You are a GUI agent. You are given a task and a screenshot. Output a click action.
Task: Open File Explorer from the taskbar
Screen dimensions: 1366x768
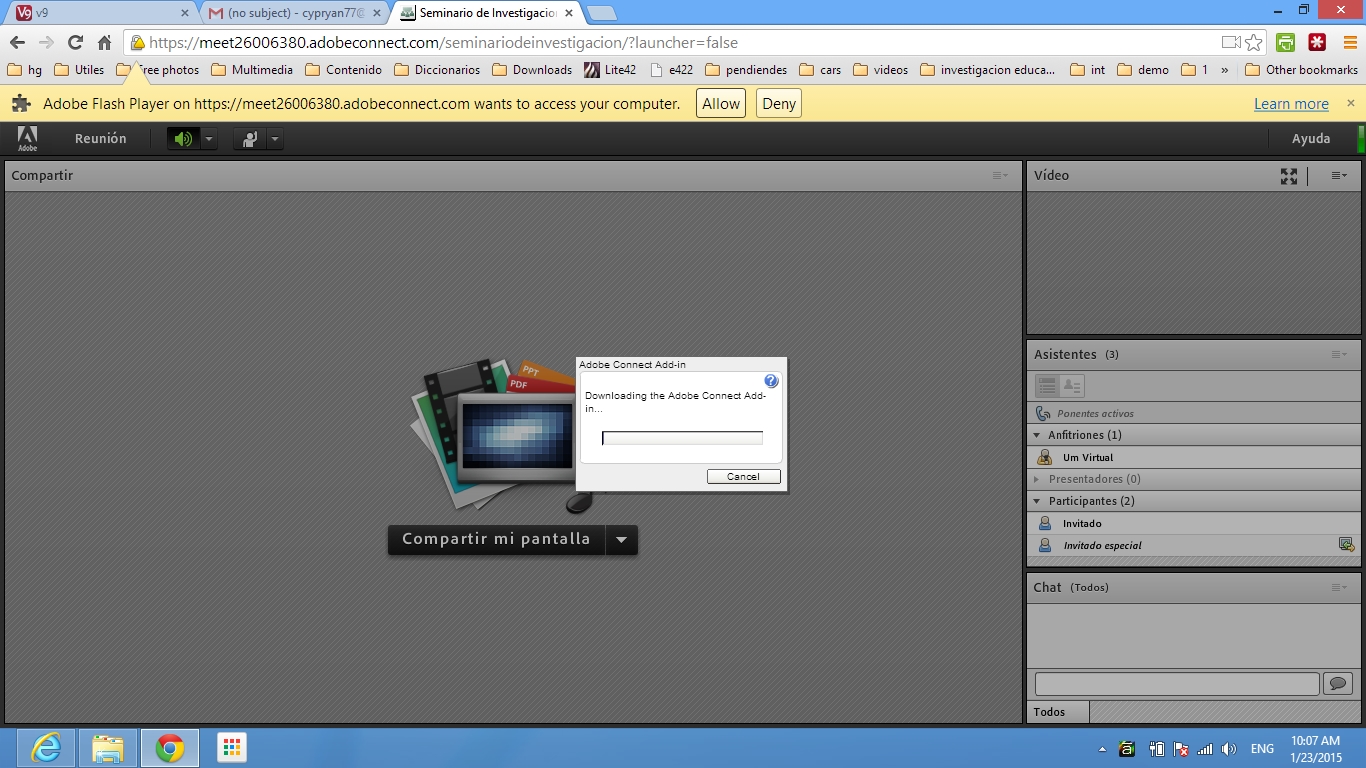108,748
